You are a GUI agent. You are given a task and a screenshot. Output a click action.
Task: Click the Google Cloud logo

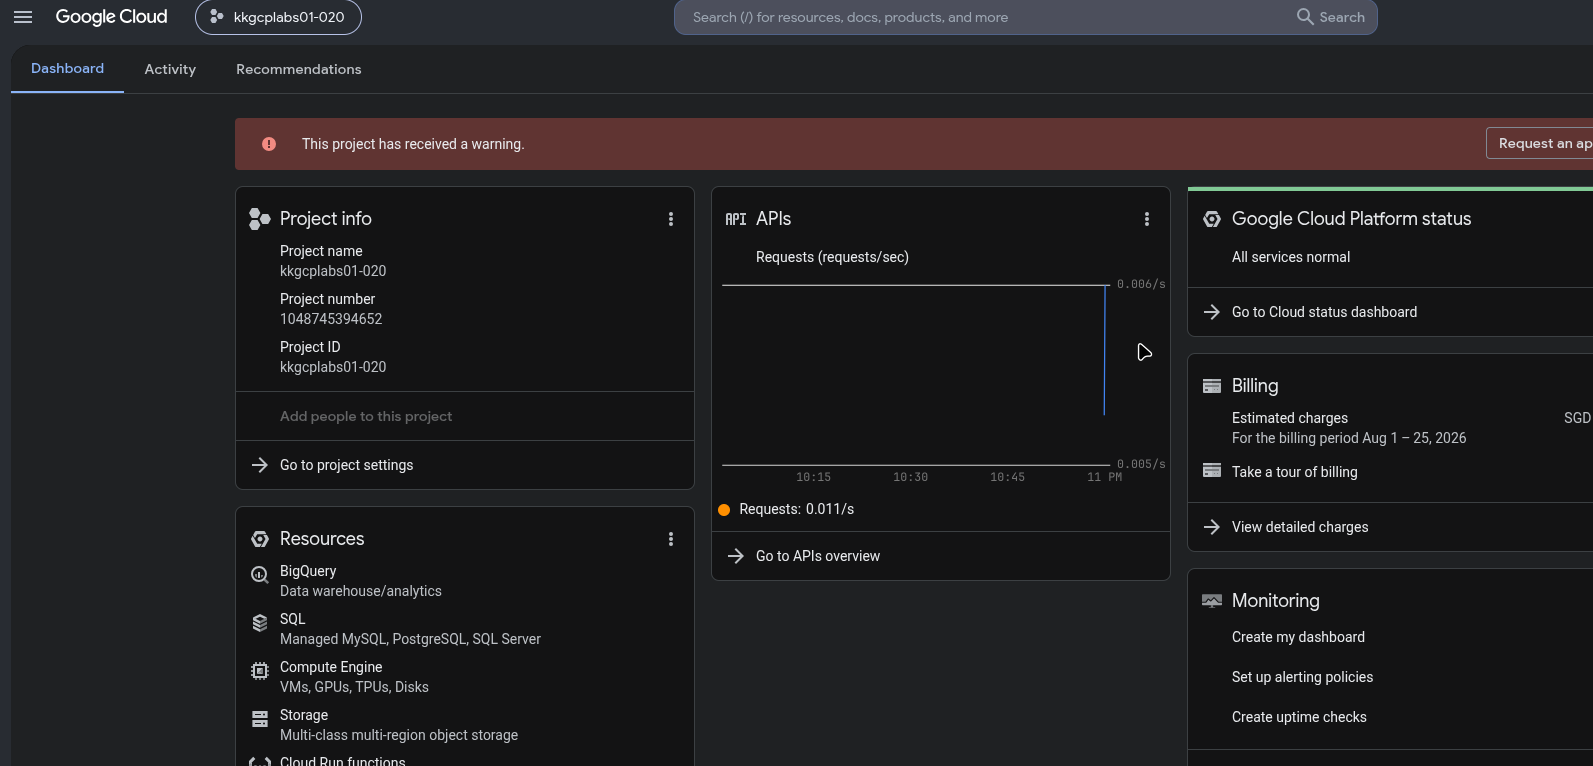(111, 17)
